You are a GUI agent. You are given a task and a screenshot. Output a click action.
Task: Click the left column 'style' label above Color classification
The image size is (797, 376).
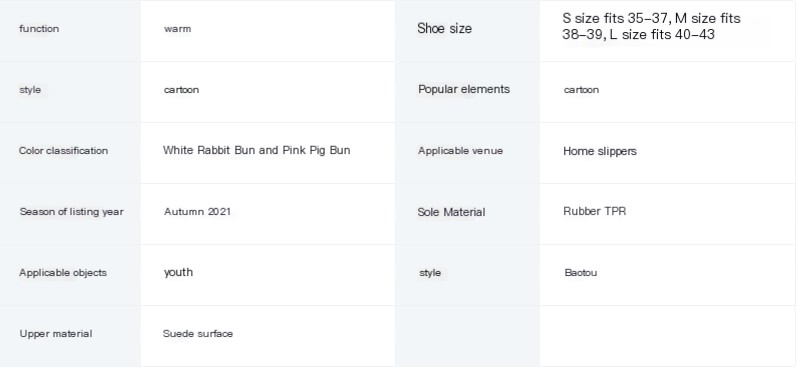click(x=30, y=90)
